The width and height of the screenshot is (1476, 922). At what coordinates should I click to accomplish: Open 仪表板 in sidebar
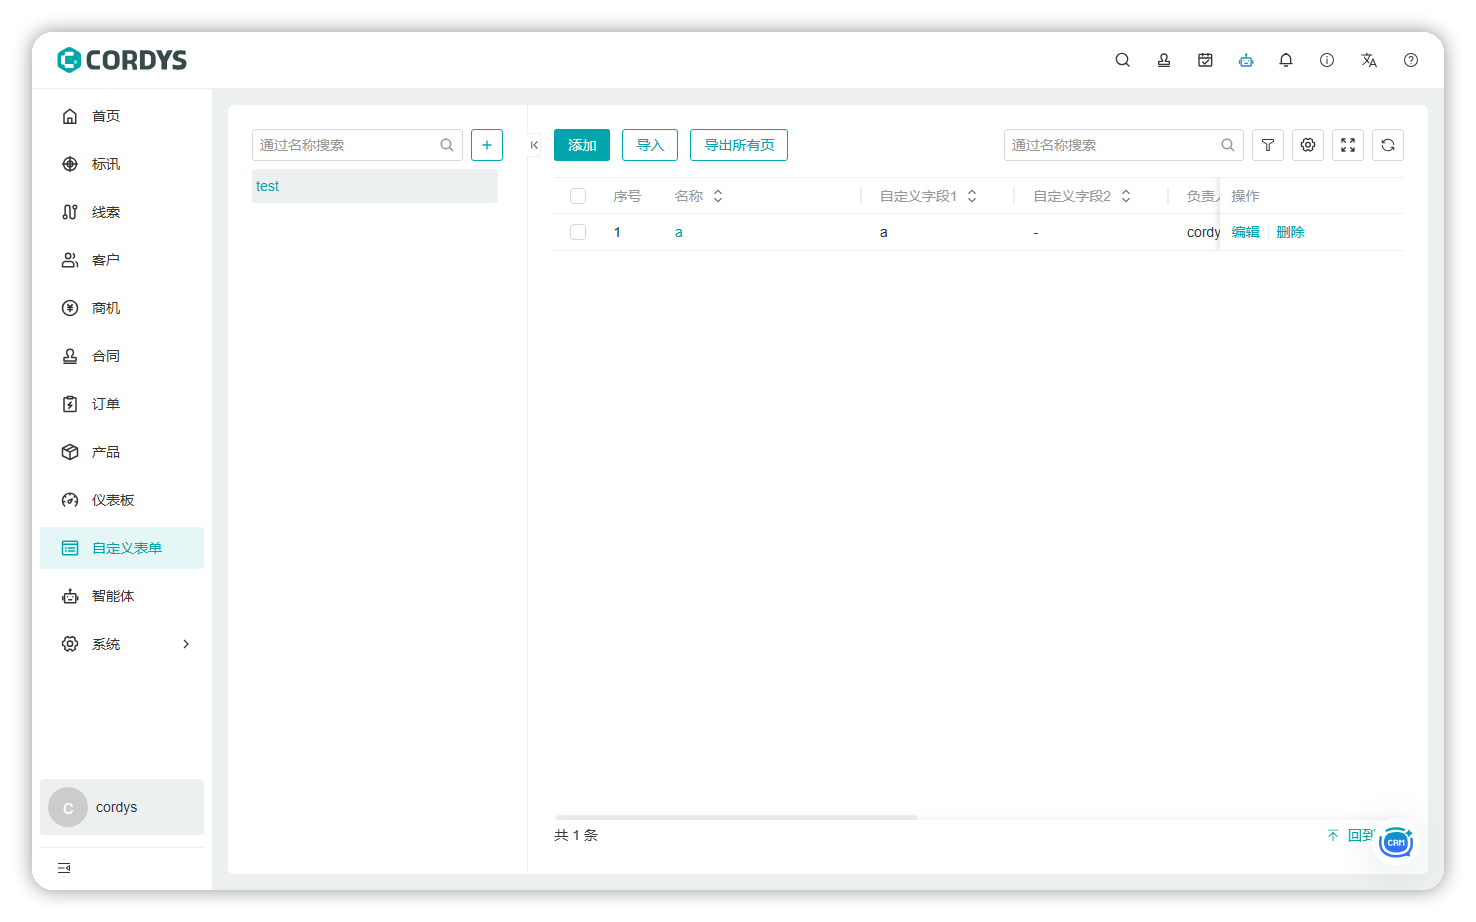point(122,500)
